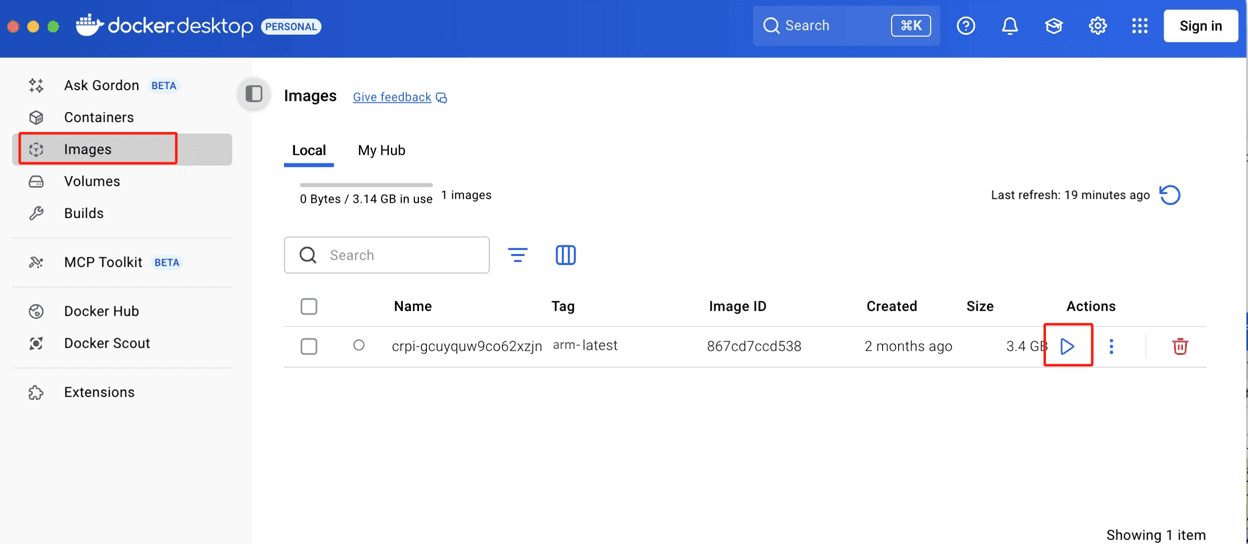1248x544 pixels.
Task: Select Images in the sidebar
Action: point(122,149)
